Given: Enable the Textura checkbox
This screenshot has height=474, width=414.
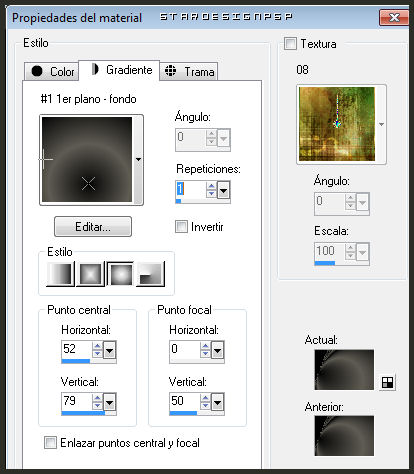Looking at the screenshot, I should click(x=290, y=44).
